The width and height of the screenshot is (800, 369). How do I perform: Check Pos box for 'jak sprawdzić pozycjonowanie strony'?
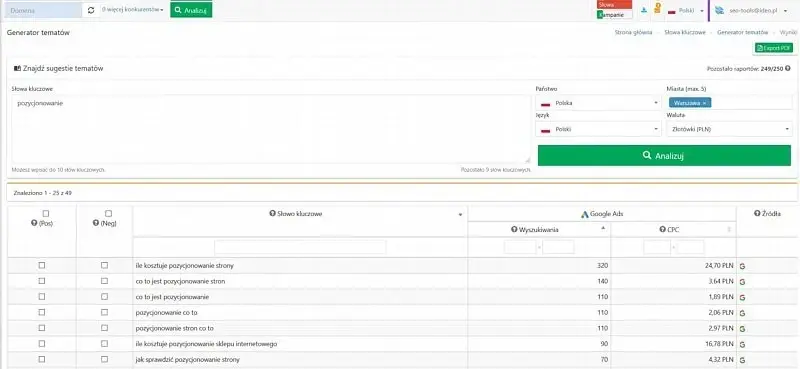(42, 359)
